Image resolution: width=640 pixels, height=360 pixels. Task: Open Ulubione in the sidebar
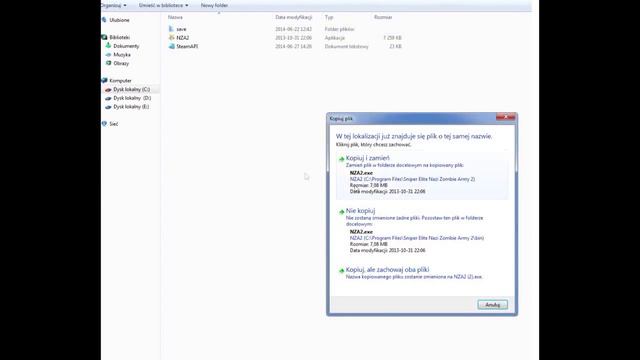pos(119,20)
